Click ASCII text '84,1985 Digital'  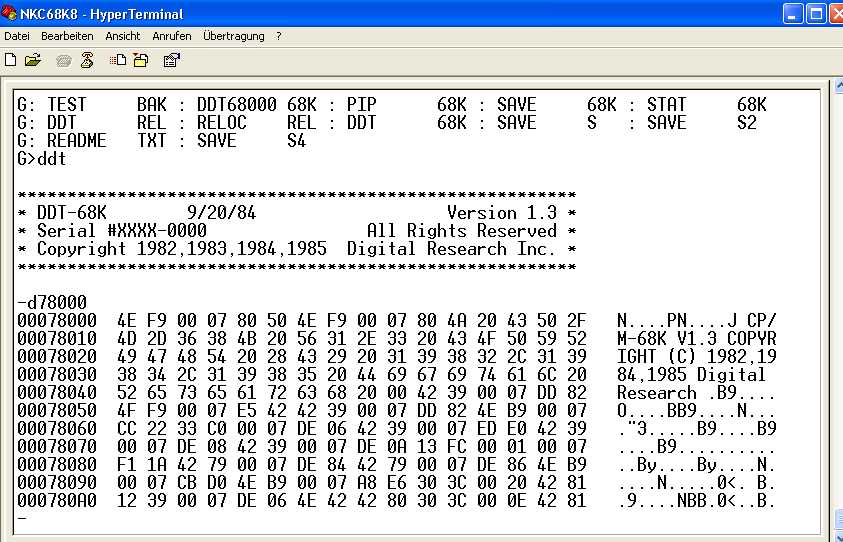[691, 375]
